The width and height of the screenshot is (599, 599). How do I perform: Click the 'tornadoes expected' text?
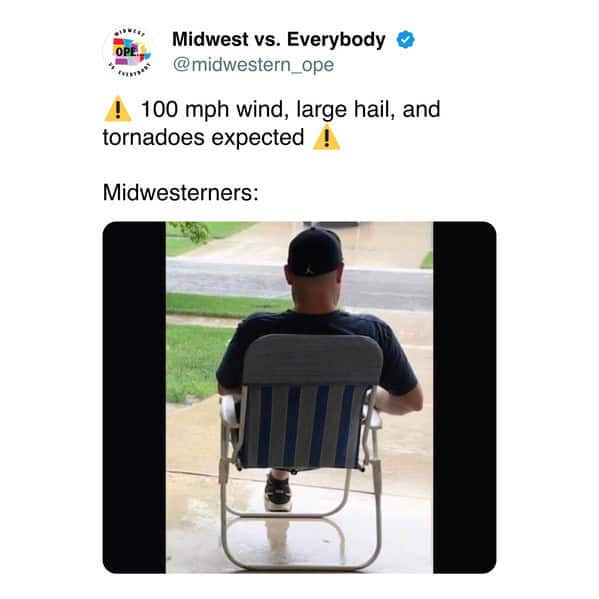[x=203, y=138]
